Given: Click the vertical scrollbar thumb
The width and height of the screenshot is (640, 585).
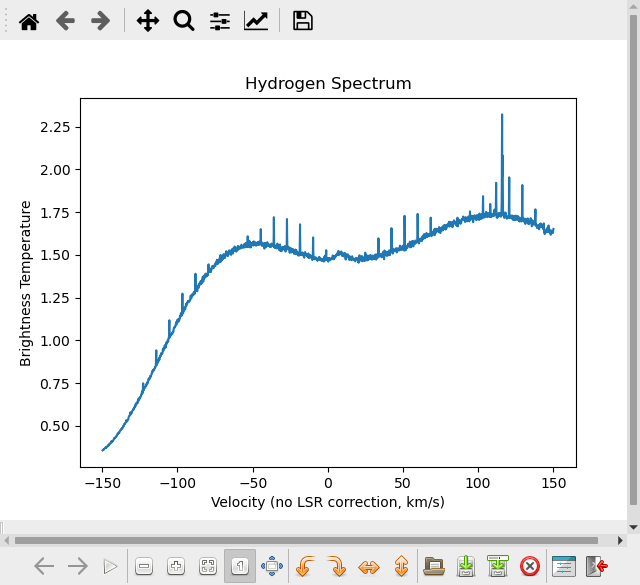Looking at the screenshot, I should pyautogui.click(x=633, y=260).
